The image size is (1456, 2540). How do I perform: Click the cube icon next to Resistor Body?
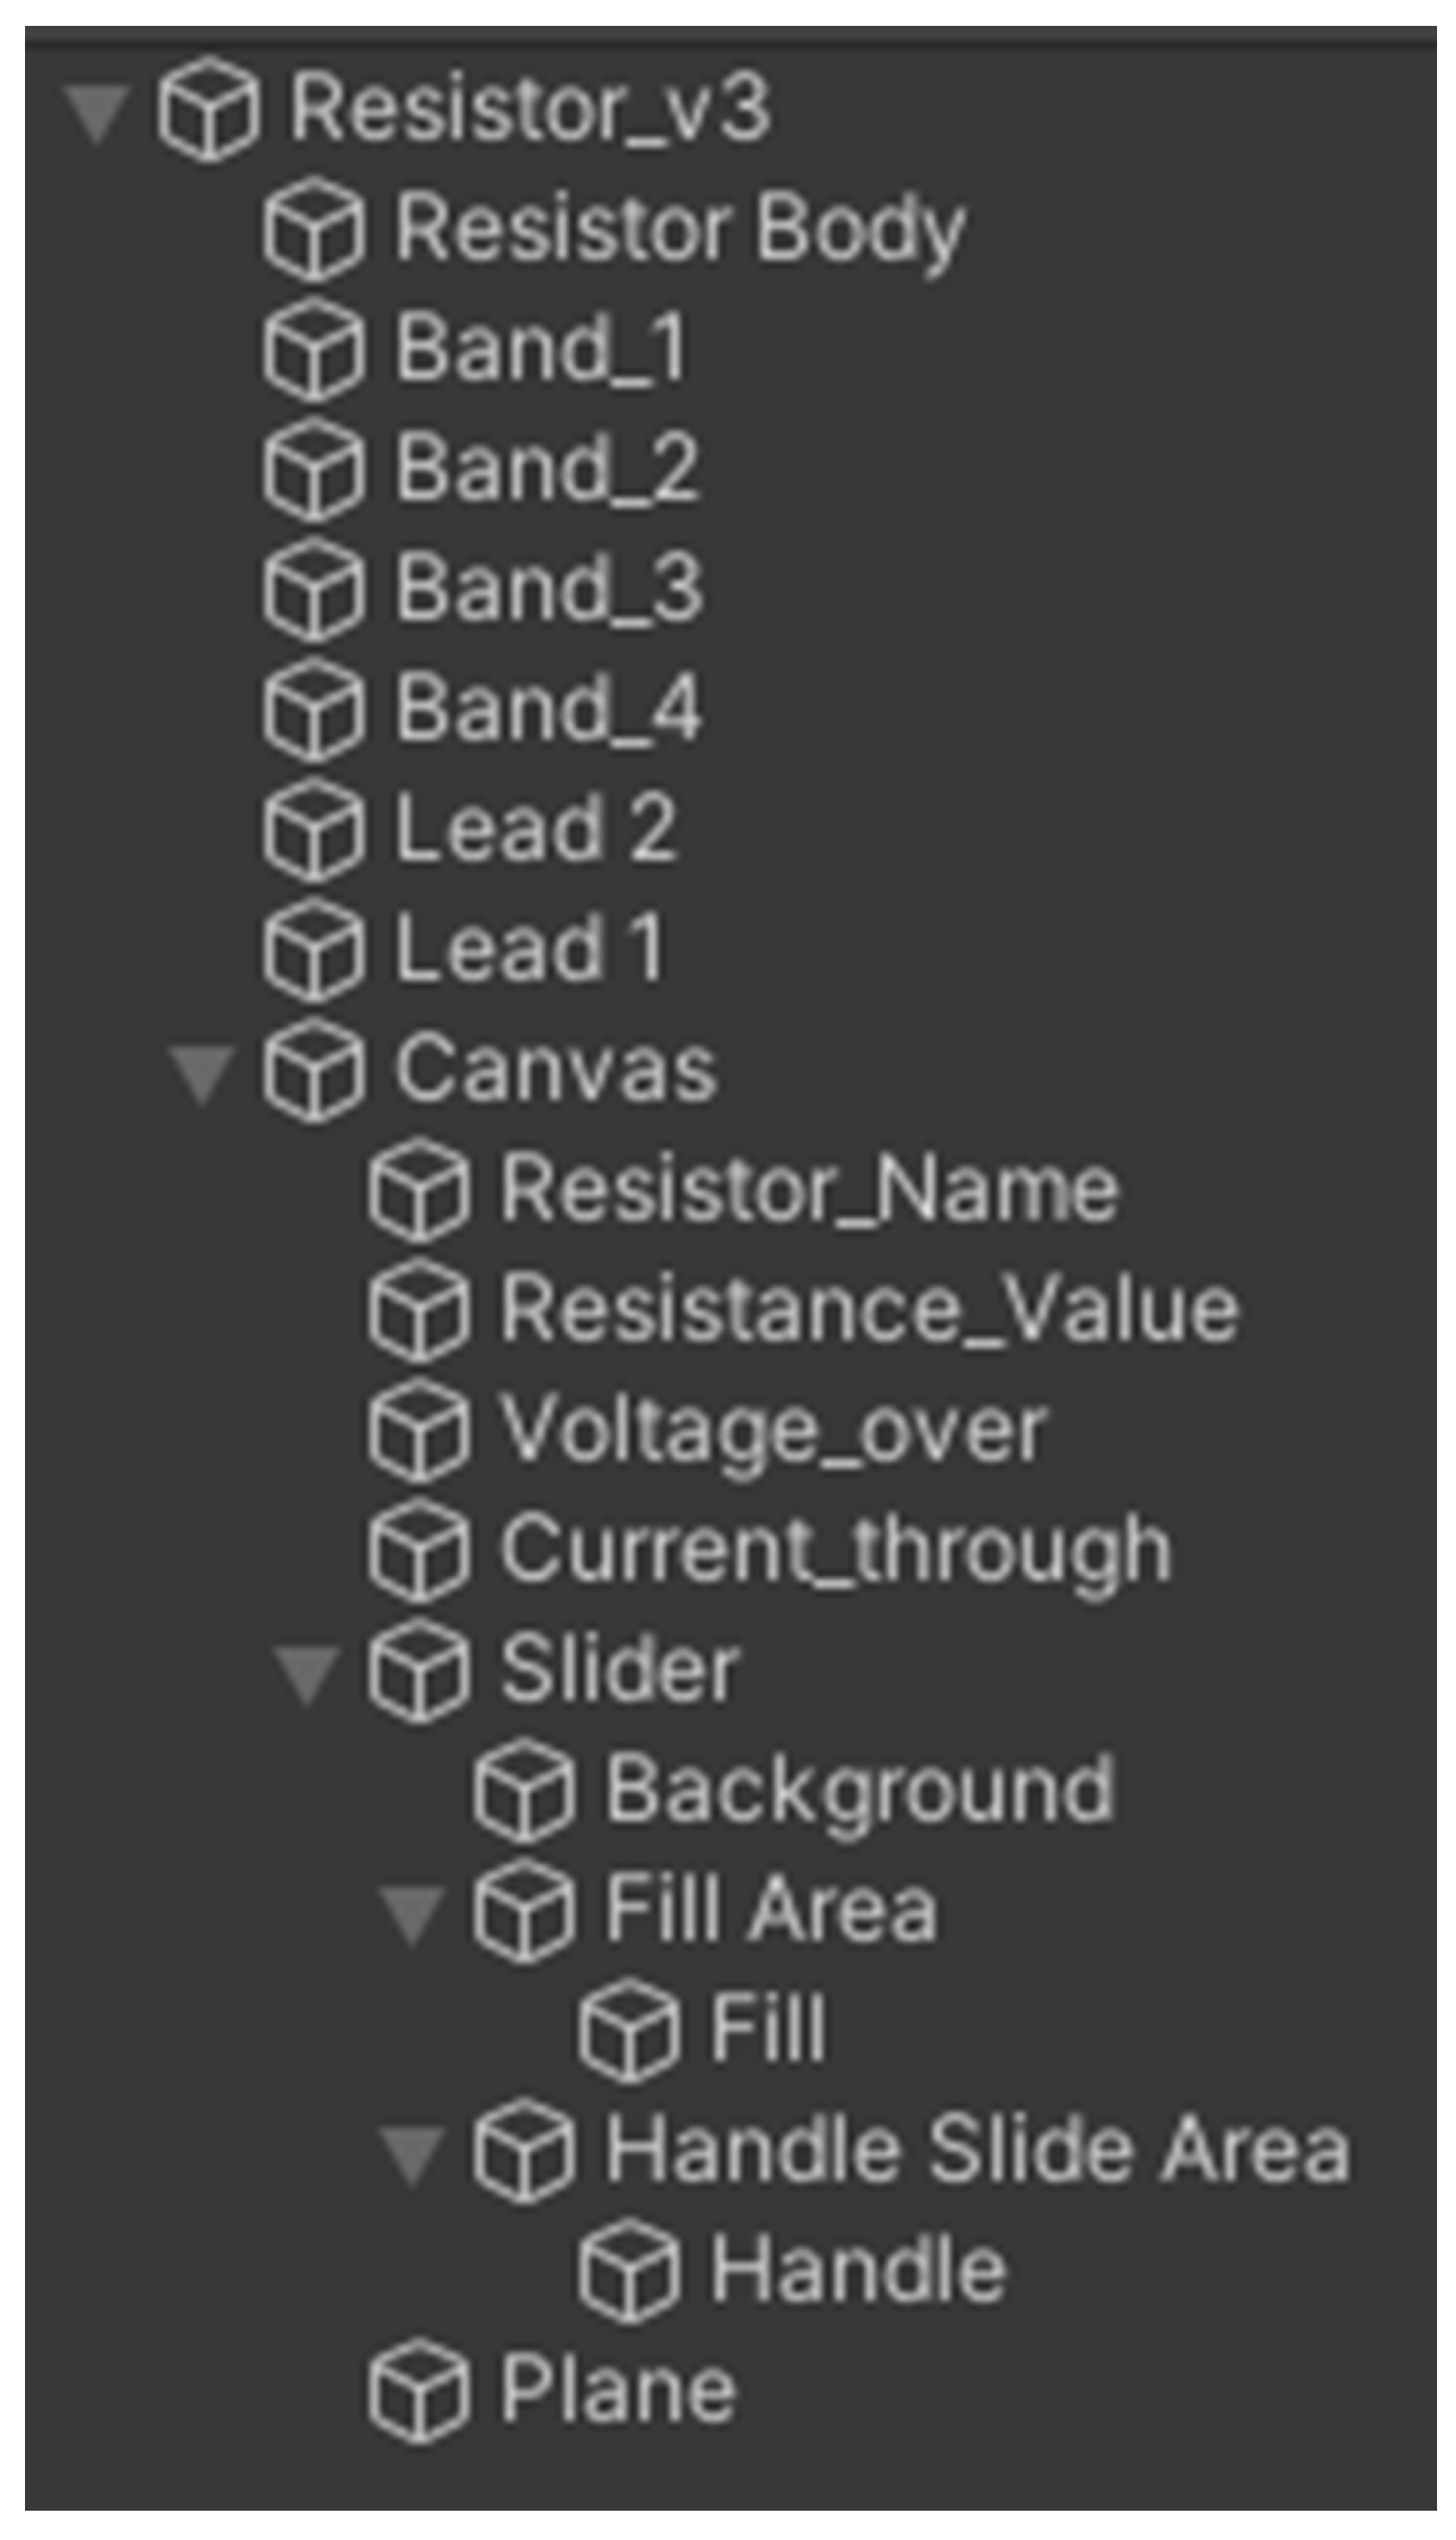314,229
